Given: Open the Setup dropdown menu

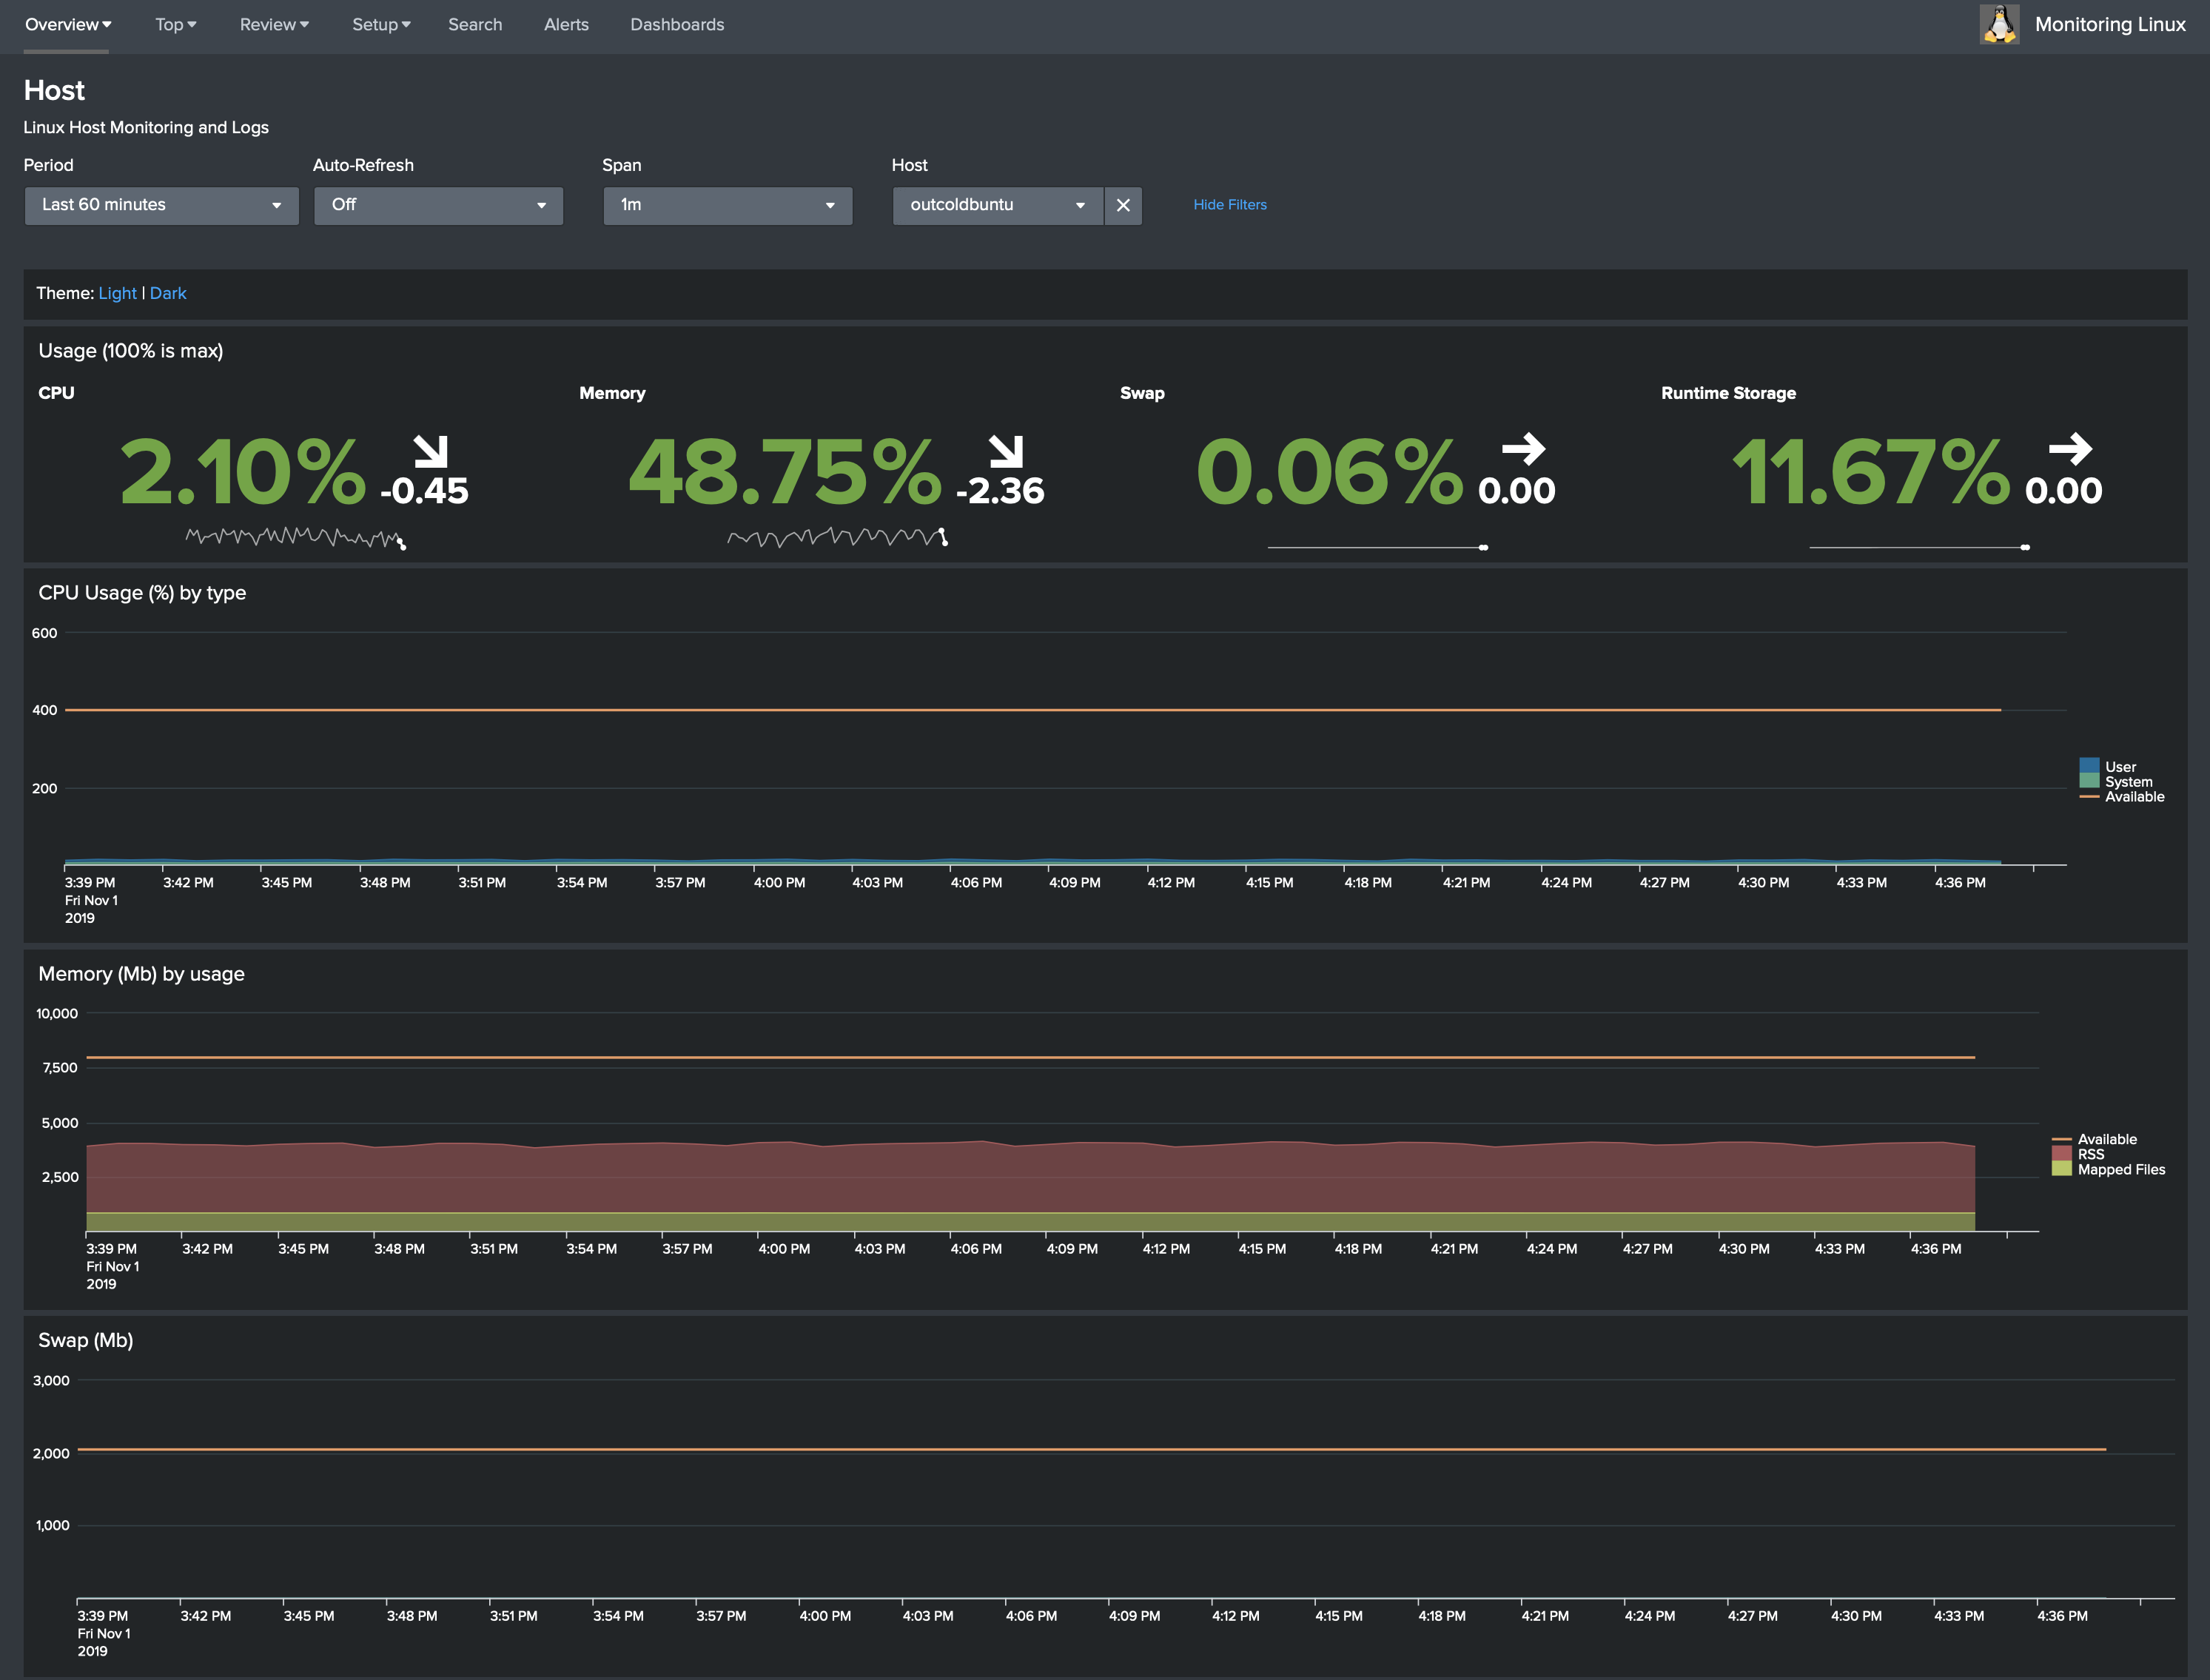Looking at the screenshot, I should click(376, 23).
